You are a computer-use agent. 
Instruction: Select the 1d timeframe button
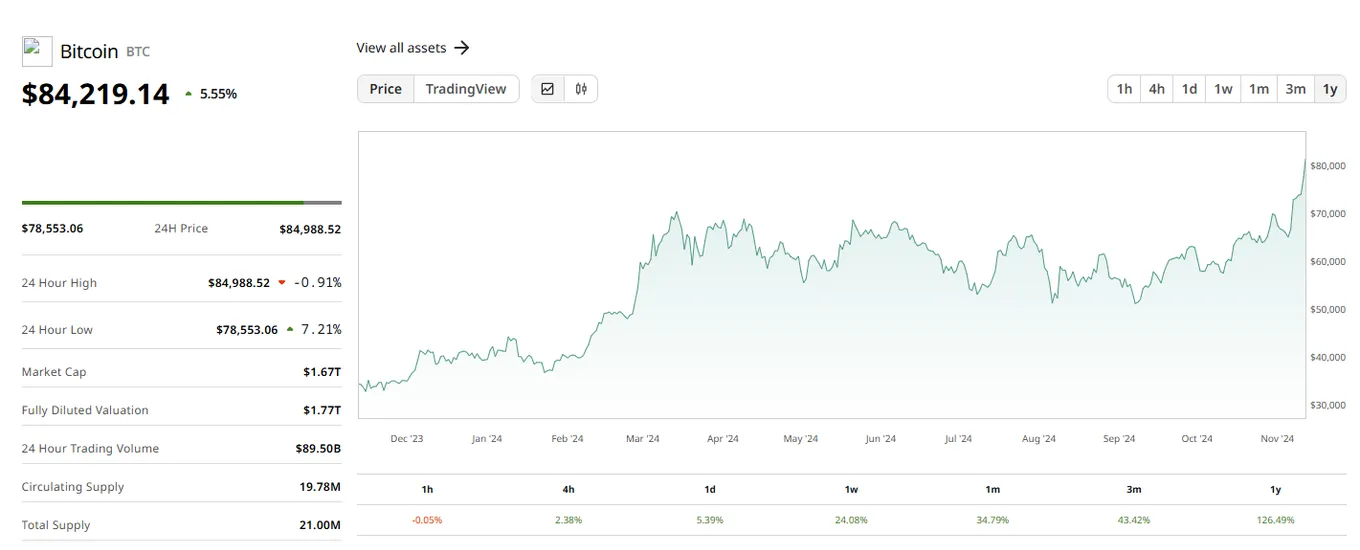pos(1189,89)
